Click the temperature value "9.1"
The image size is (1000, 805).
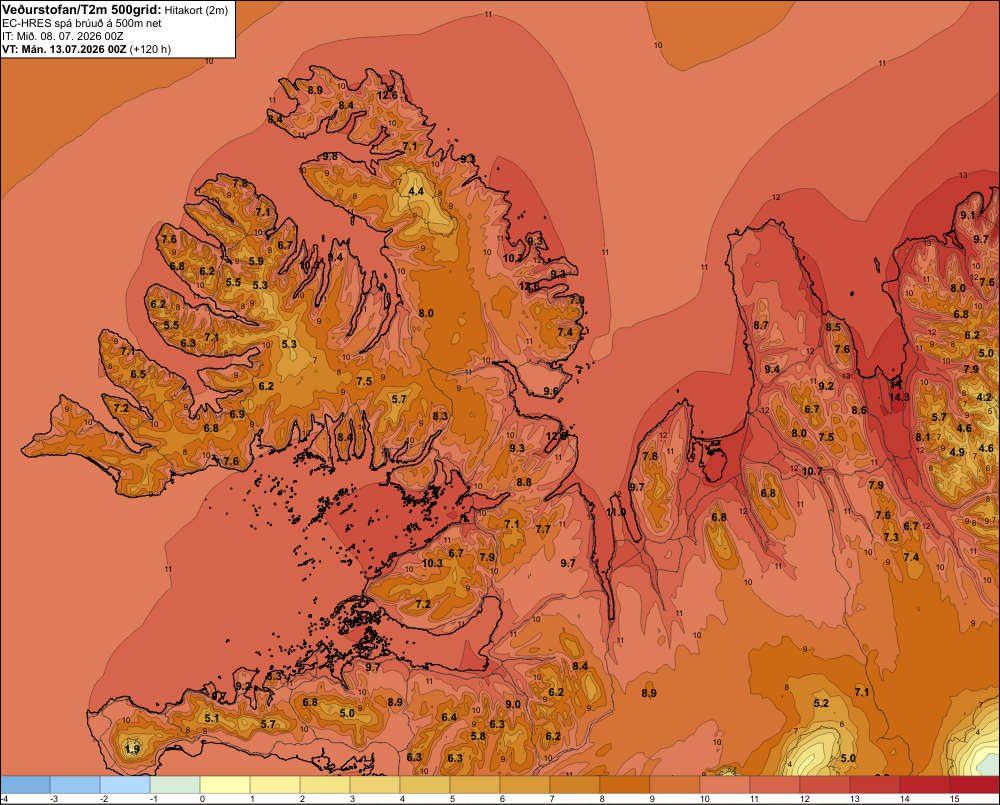(x=967, y=216)
